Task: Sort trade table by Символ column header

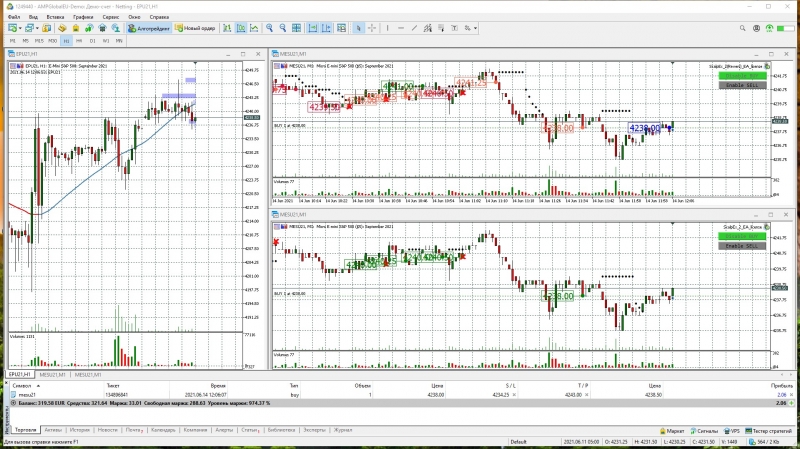Action: tap(21, 384)
